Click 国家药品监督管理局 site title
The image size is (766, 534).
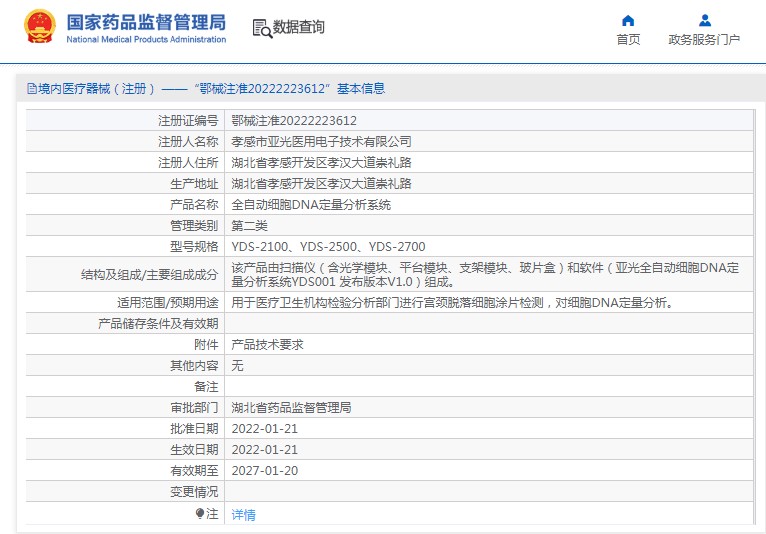[x=146, y=22]
